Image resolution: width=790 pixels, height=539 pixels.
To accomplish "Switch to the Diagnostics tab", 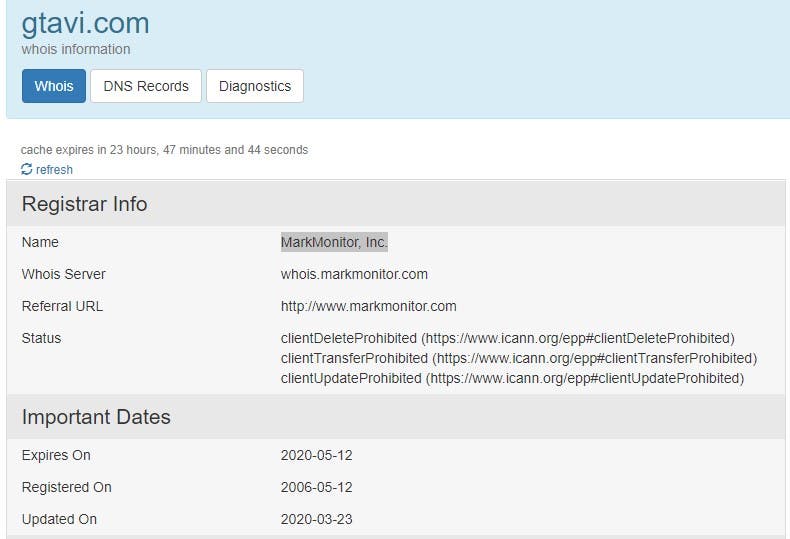I will click(255, 86).
